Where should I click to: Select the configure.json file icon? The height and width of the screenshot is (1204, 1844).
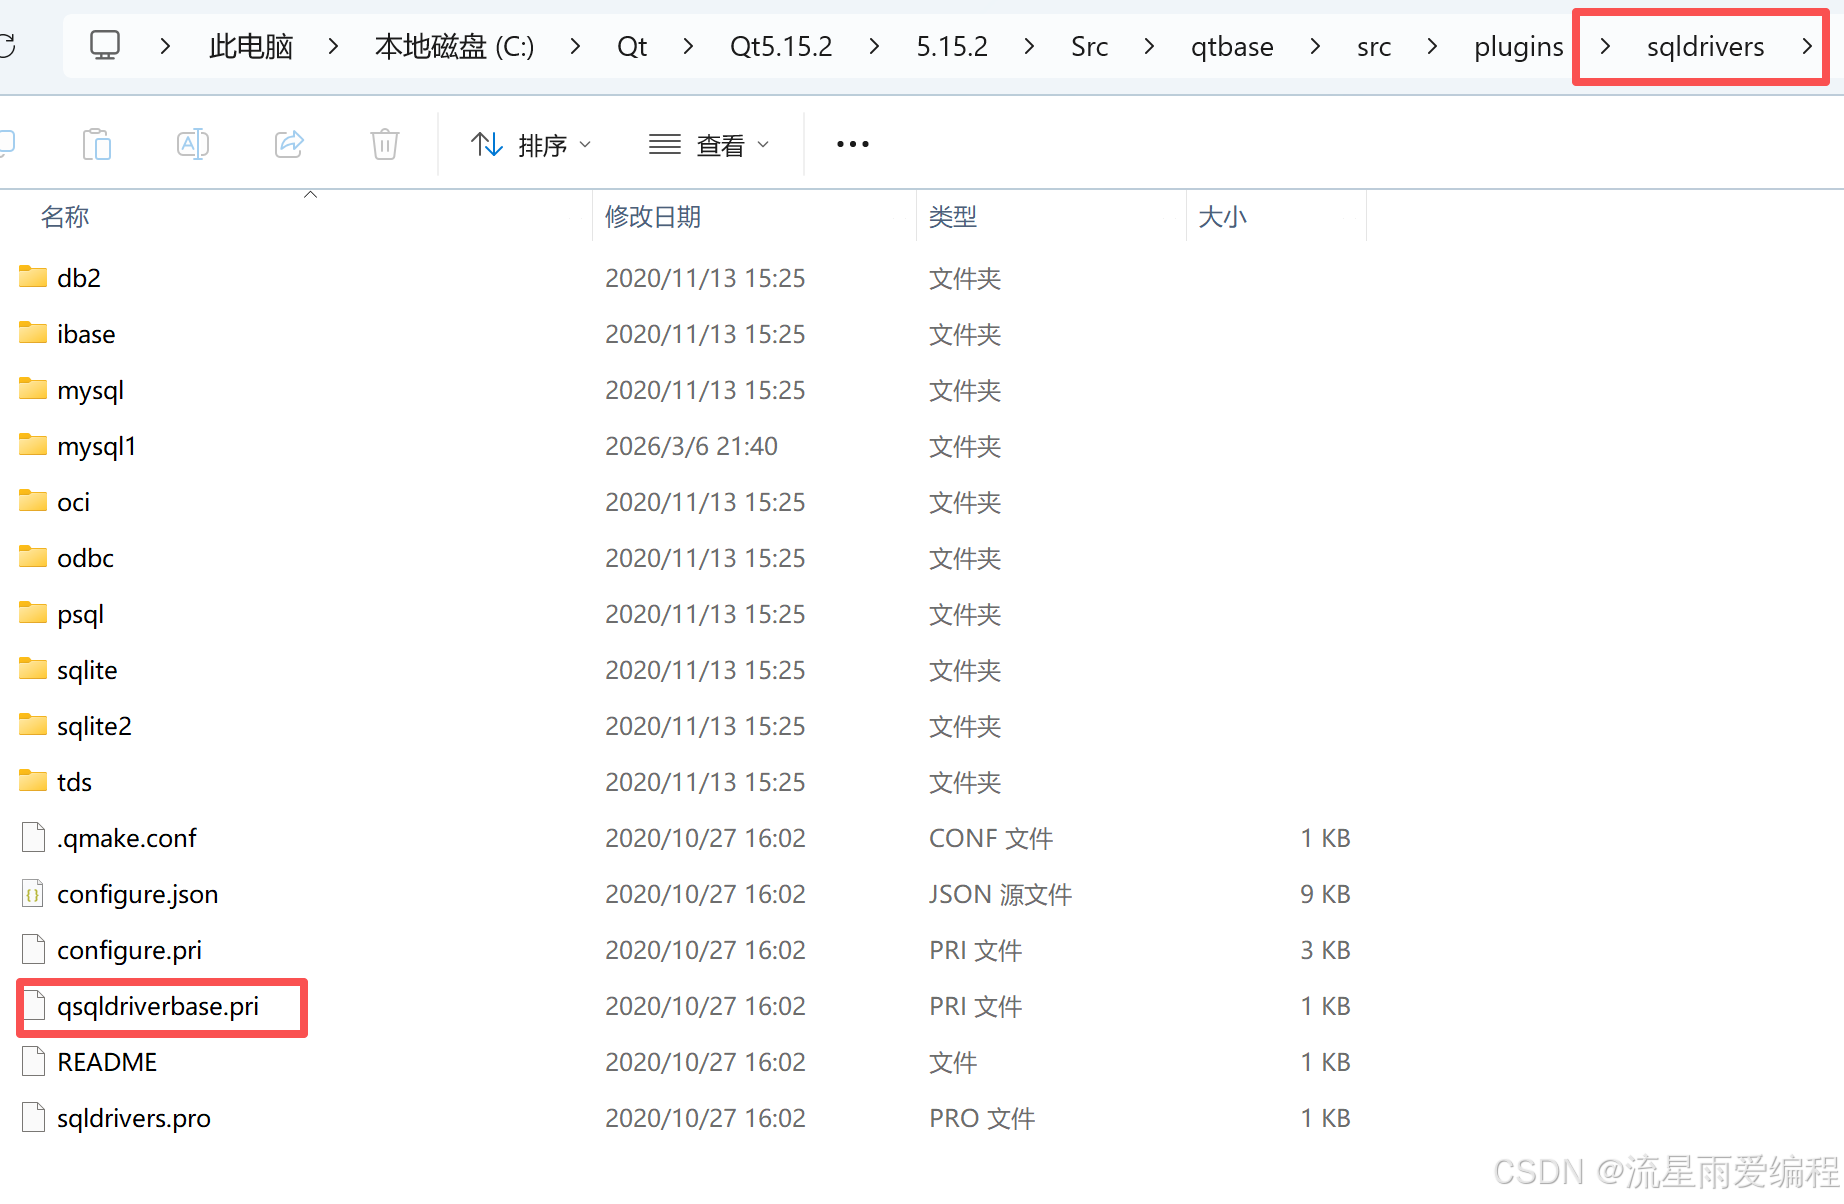pyautogui.click(x=33, y=893)
